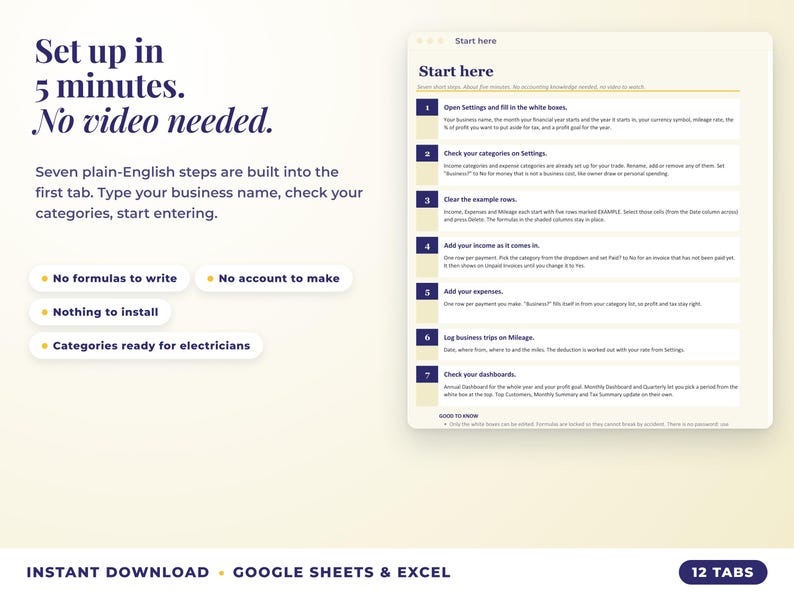This screenshot has height=596, width=794.
Task: Click 'Log business trips on Mileage.' heading
Action: (489, 338)
